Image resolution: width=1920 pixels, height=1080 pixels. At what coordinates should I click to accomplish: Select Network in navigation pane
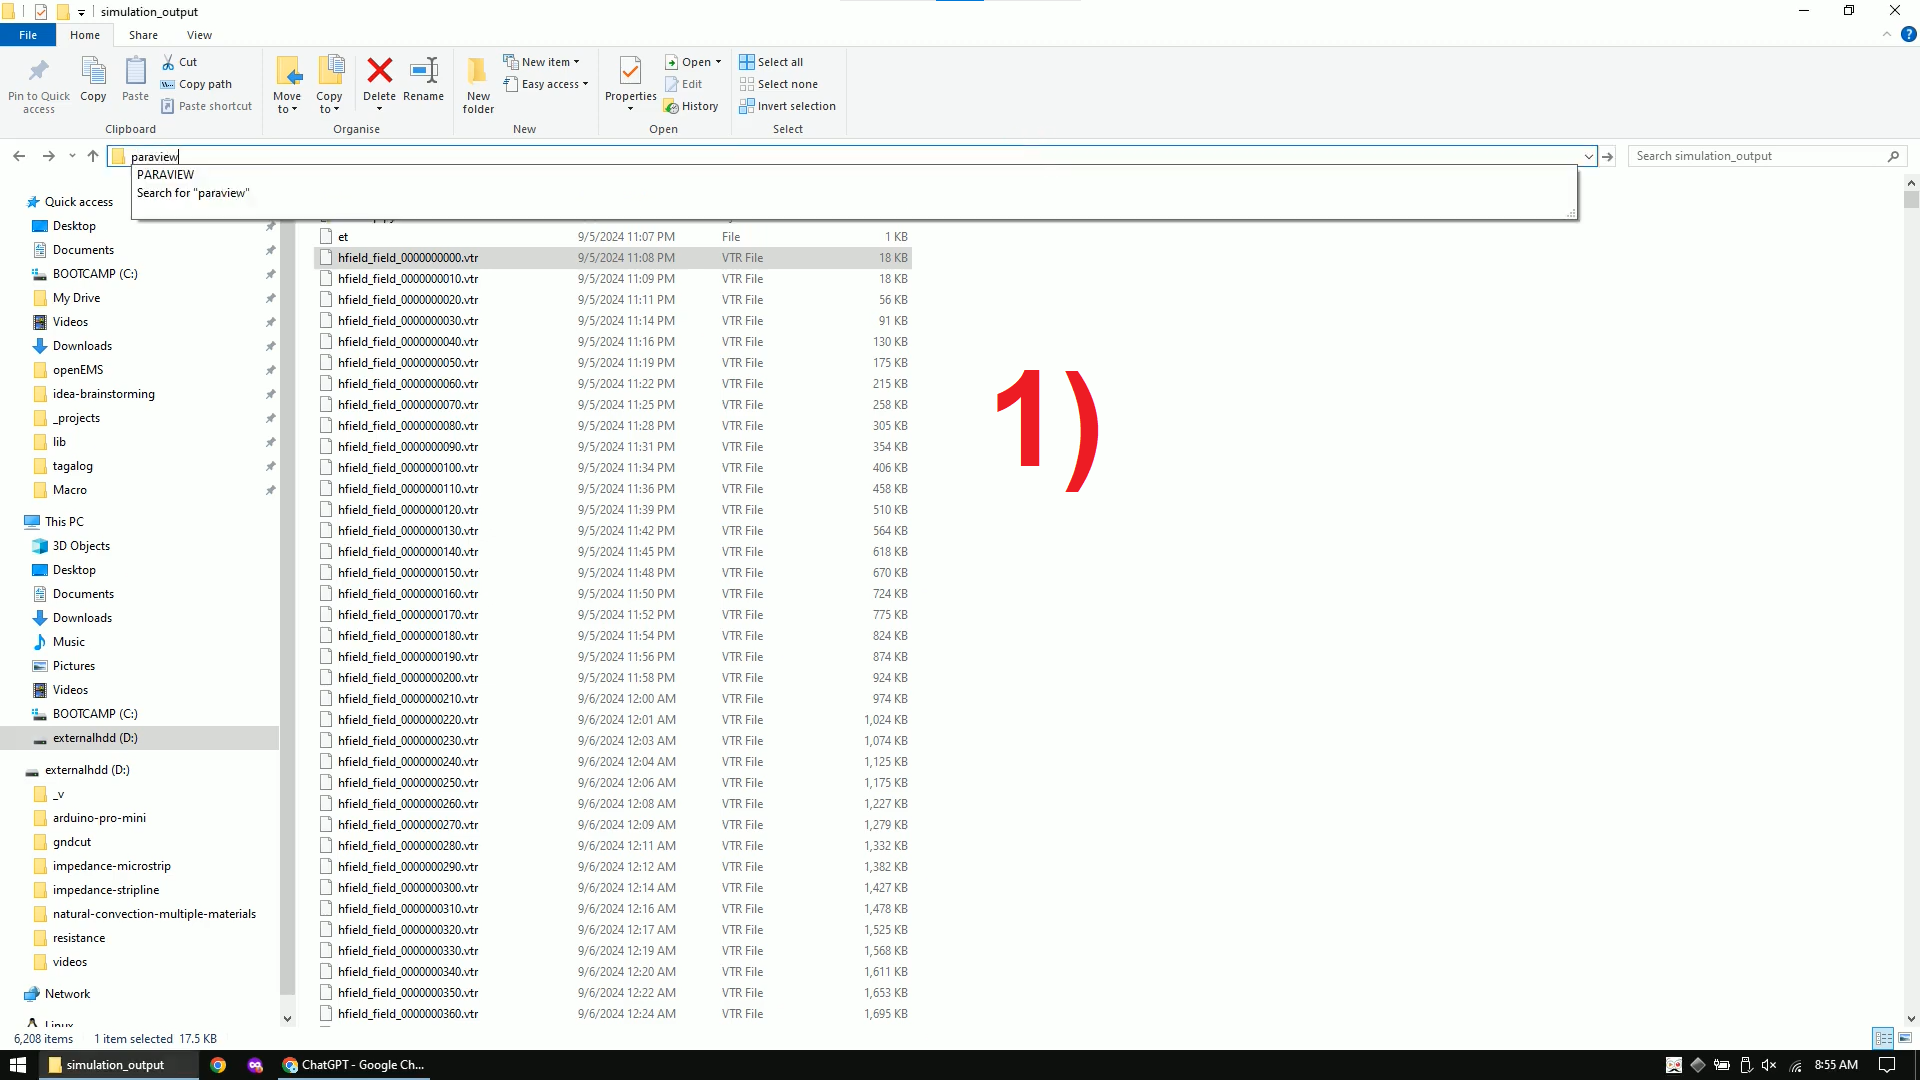point(67,994)
